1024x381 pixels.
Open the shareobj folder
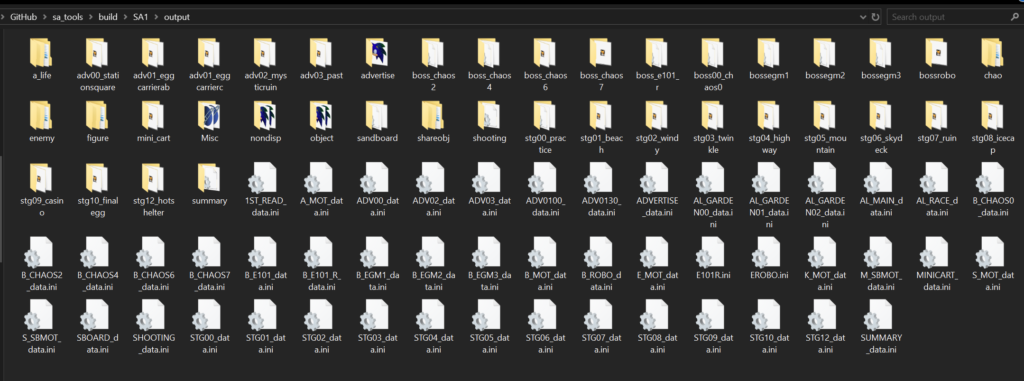pyautogui.click(x=433, y=122)
